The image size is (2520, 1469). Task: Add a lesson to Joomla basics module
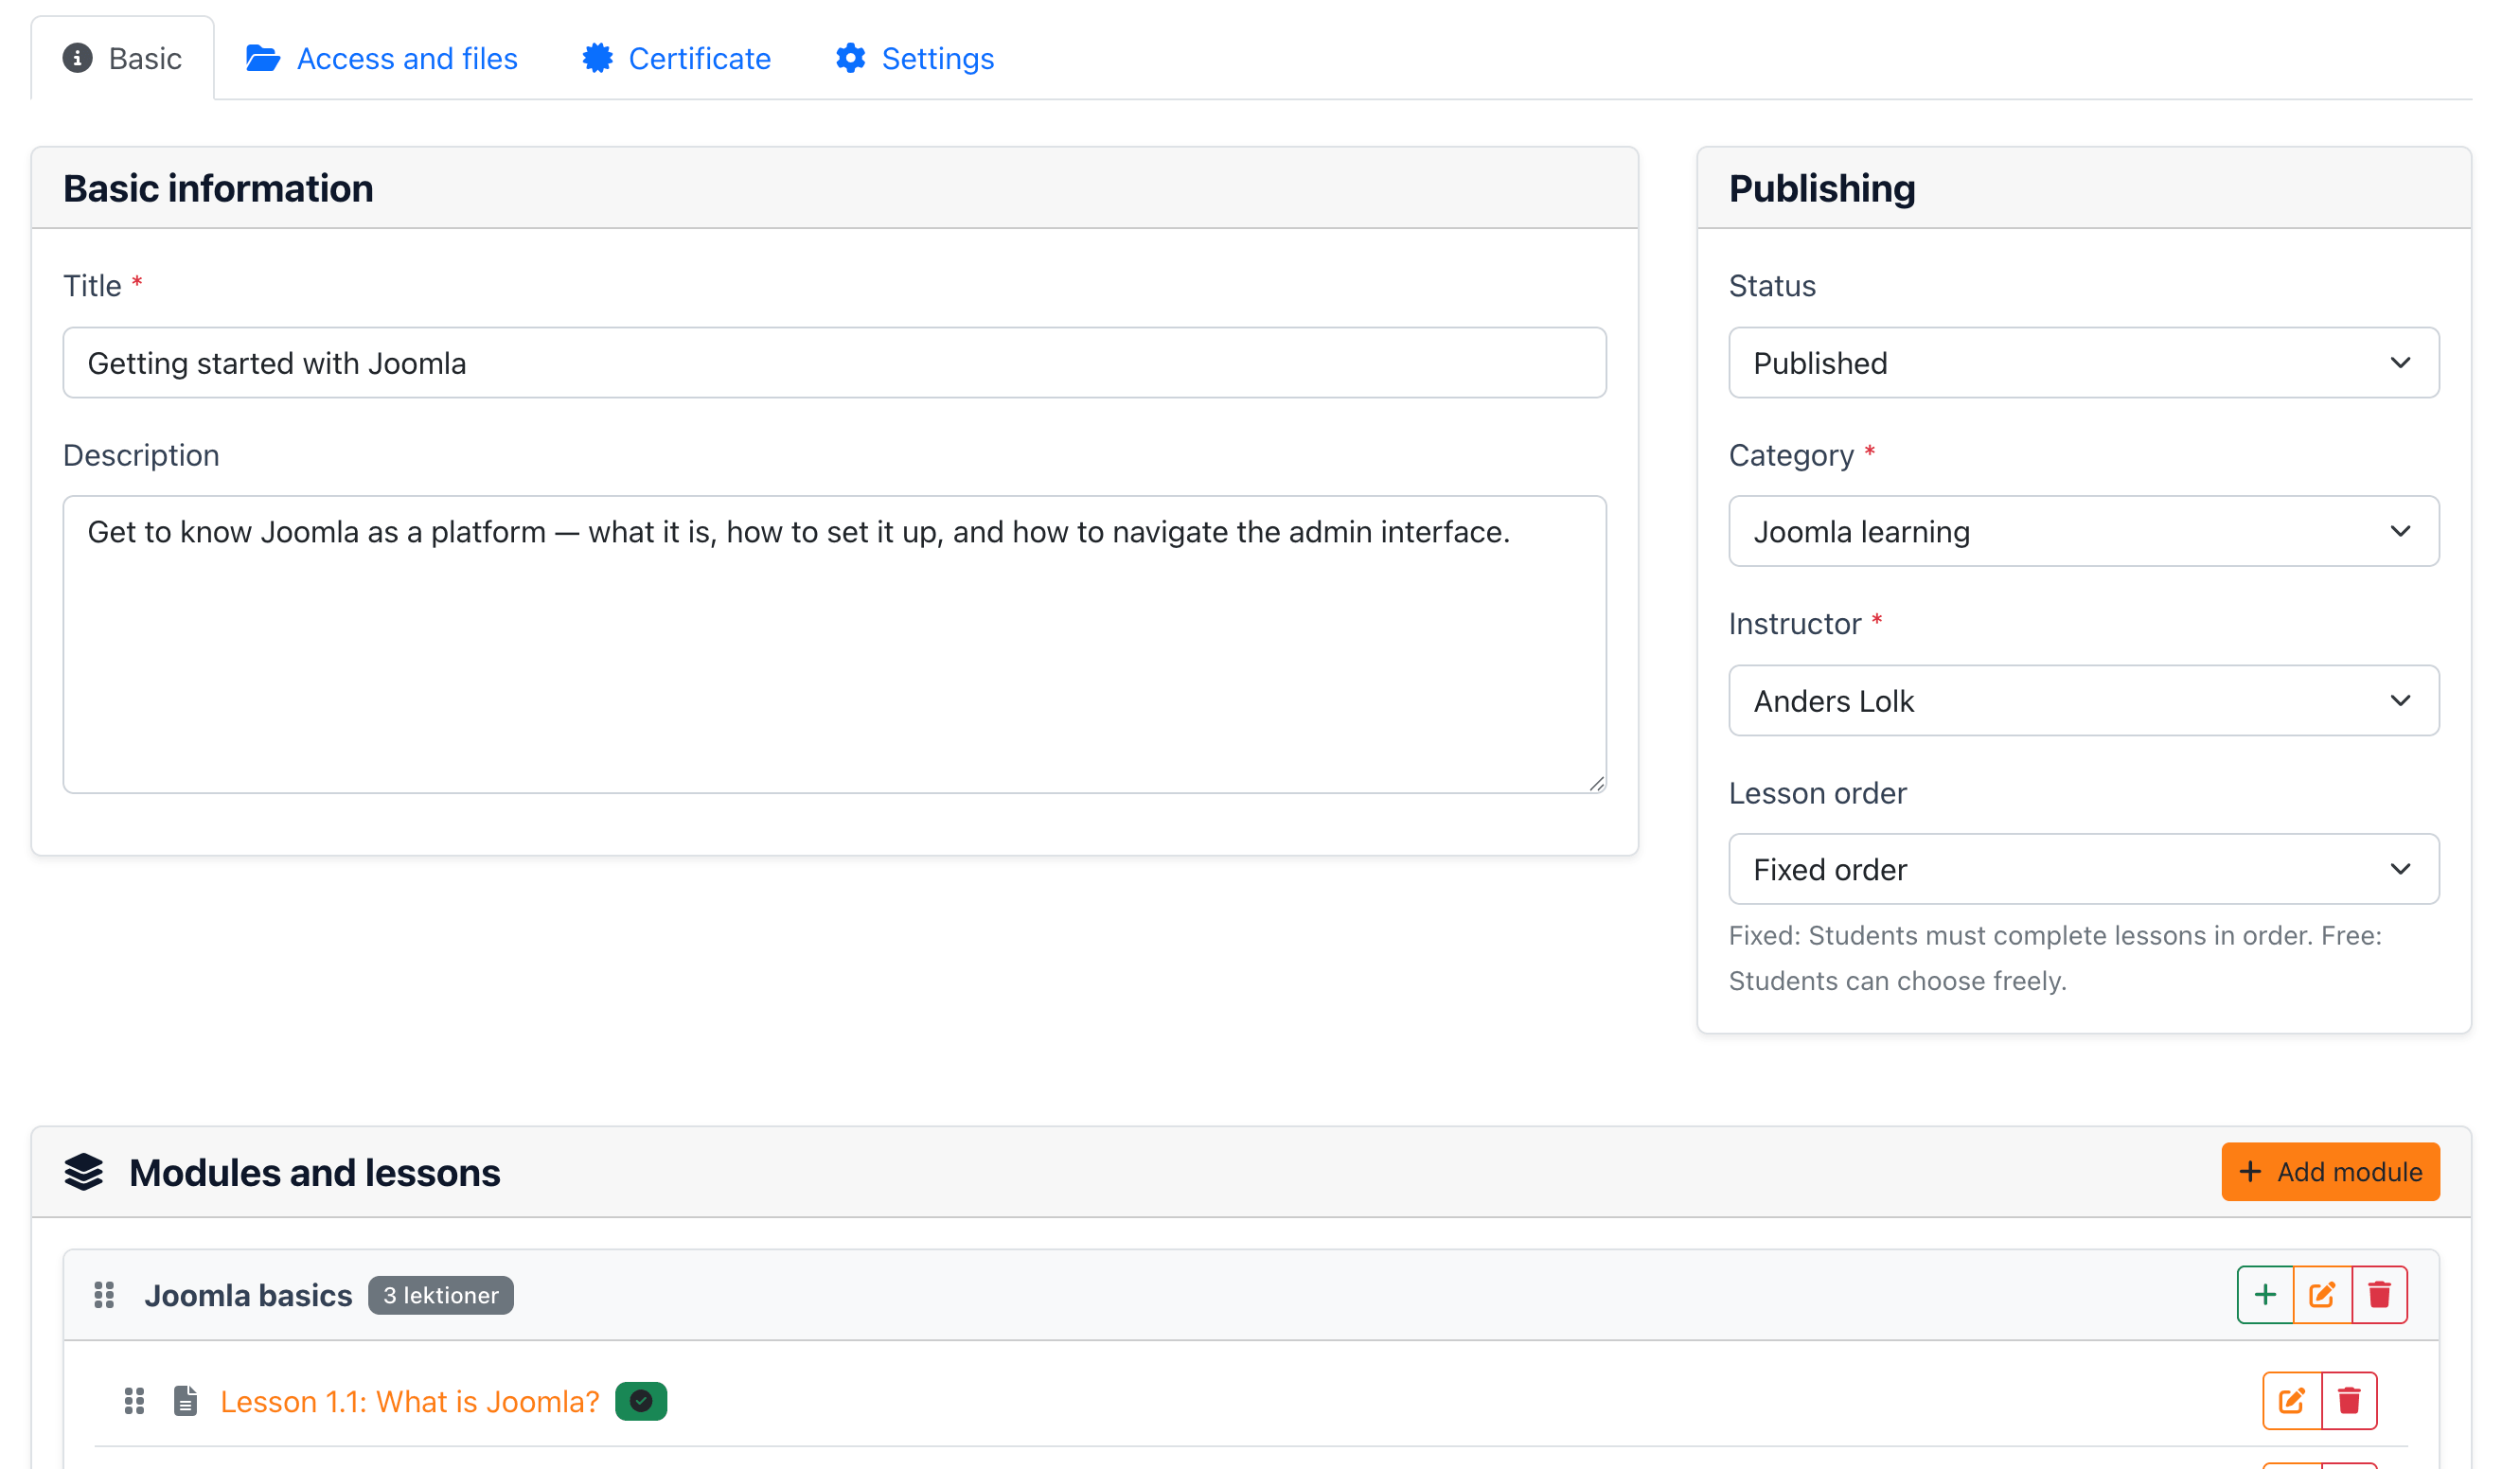pos(2265,1294)
